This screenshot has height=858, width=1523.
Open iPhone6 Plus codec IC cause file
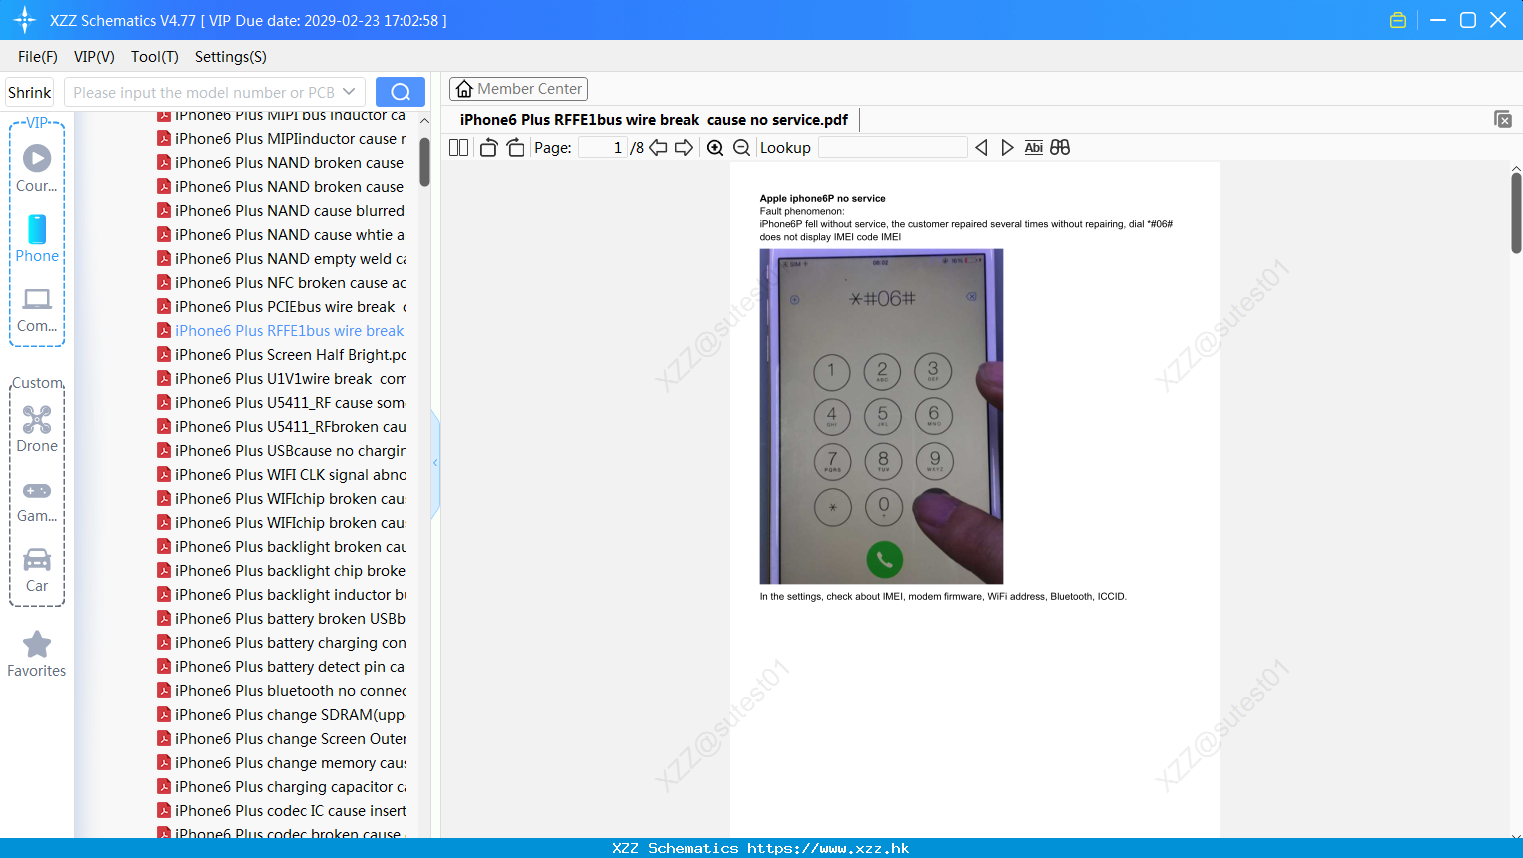pos(281,811)
